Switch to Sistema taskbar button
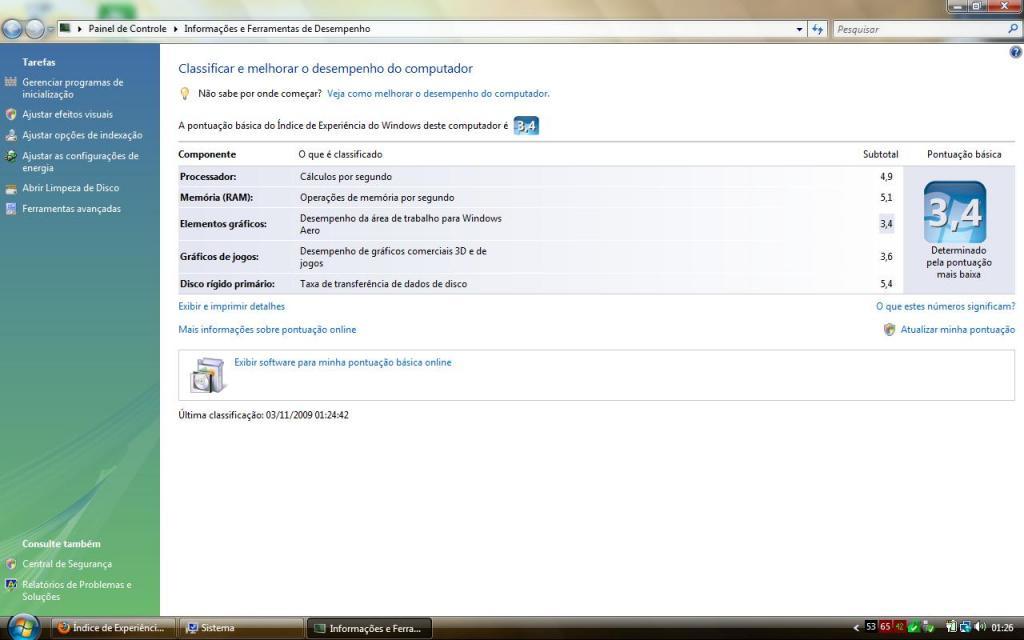 coord(242,628)
